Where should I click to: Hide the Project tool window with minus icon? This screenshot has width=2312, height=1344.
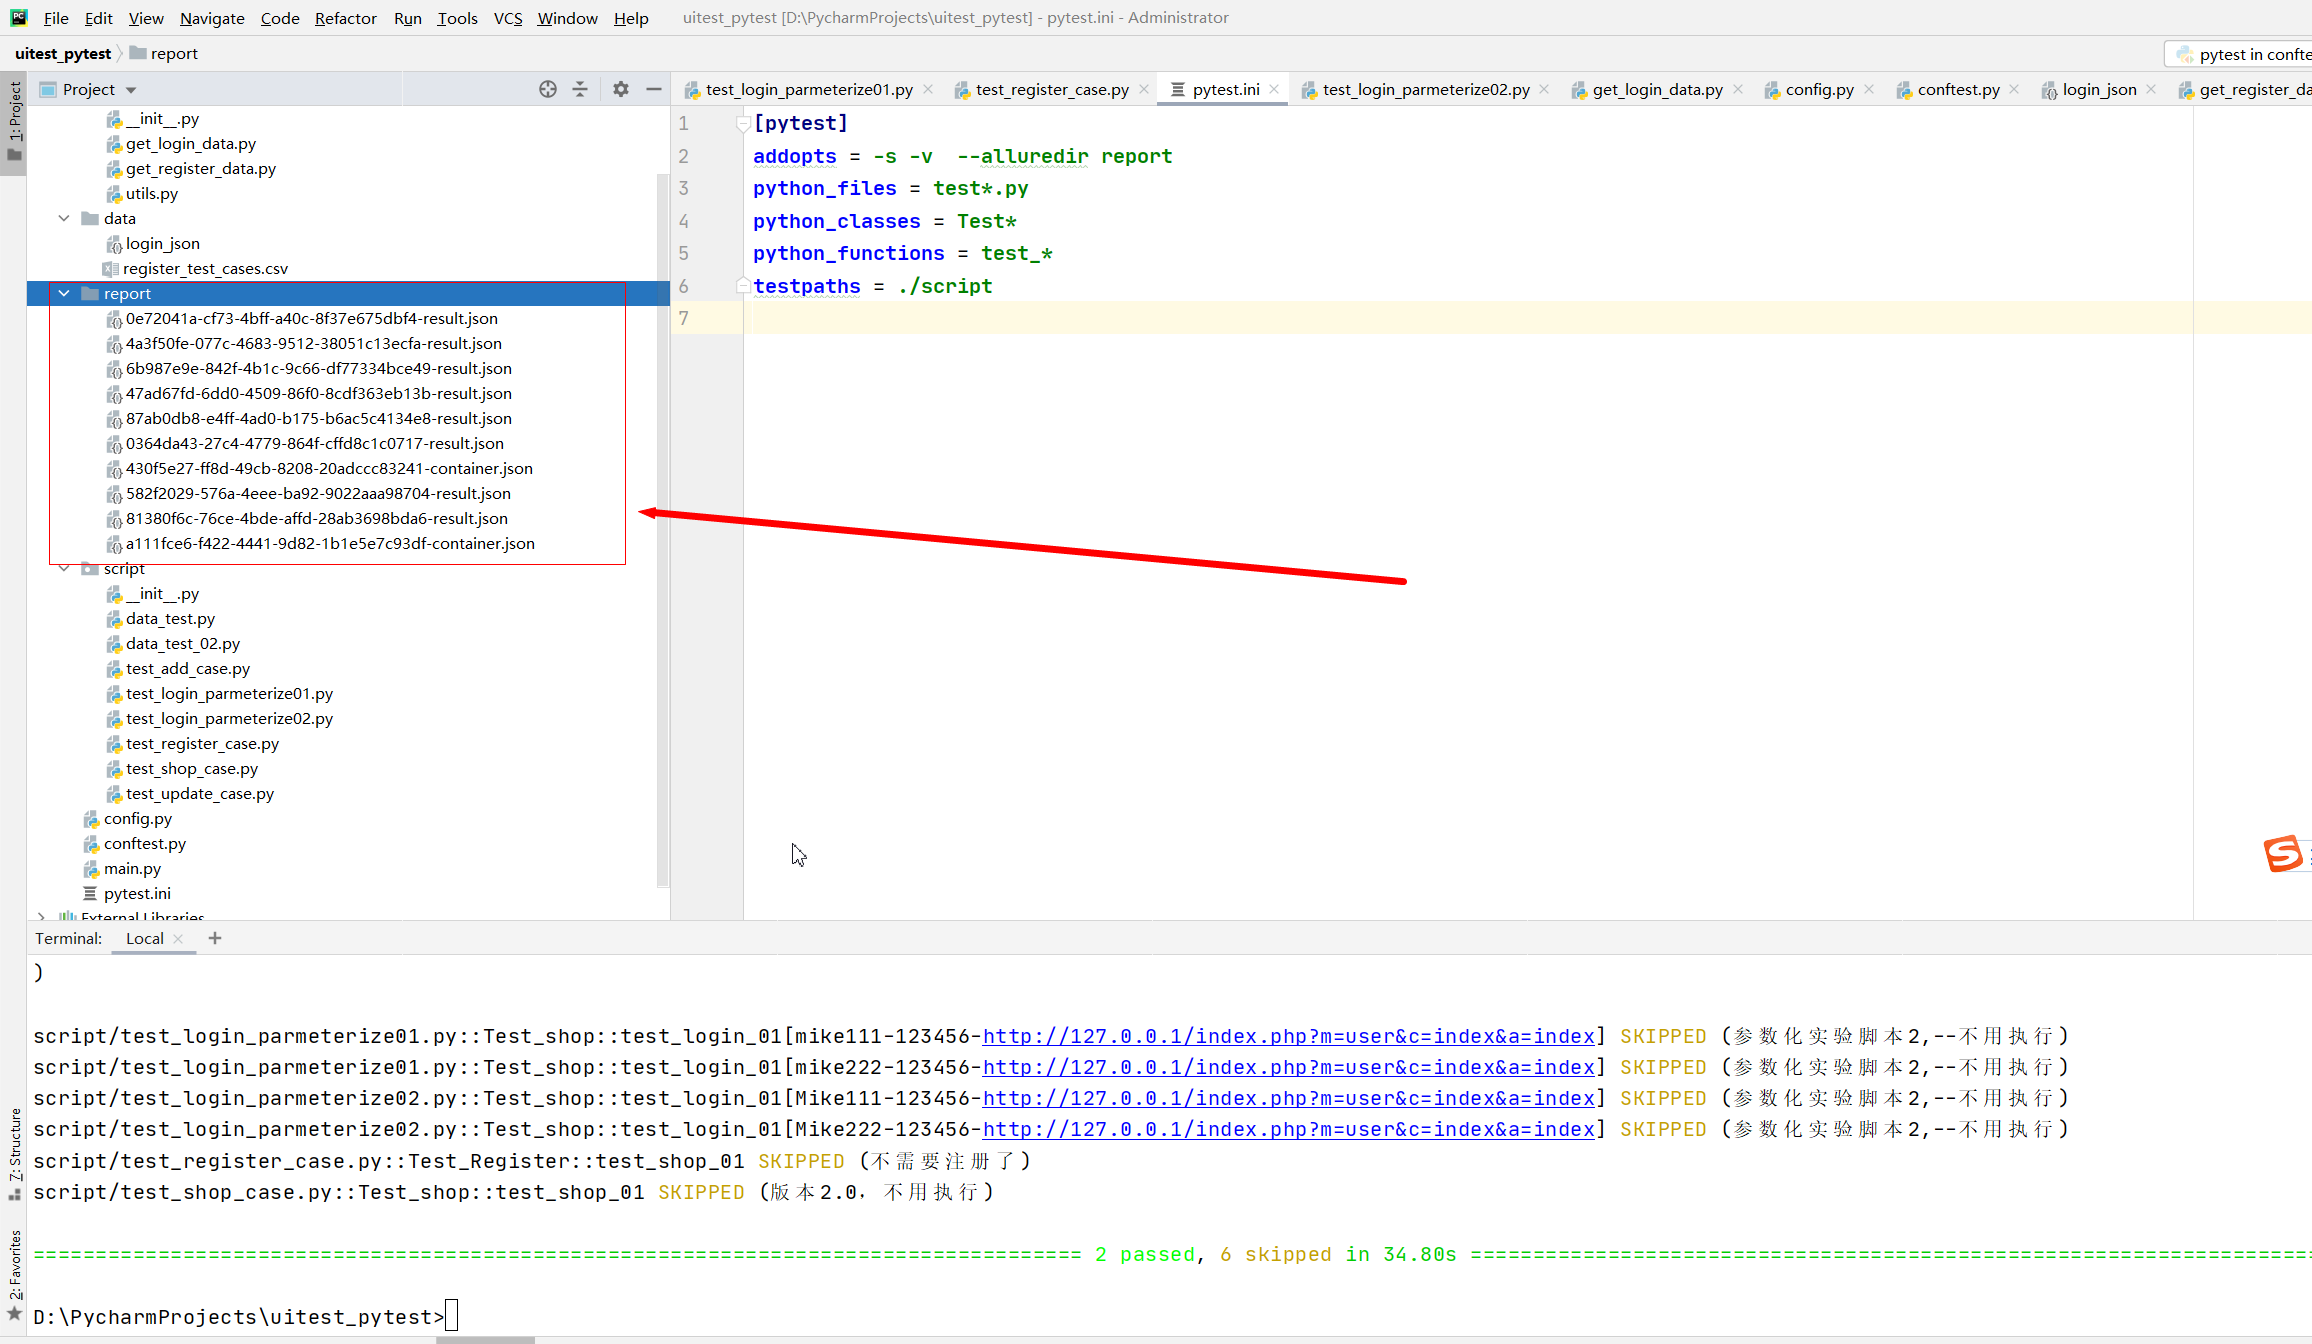(x=654, y=89)
